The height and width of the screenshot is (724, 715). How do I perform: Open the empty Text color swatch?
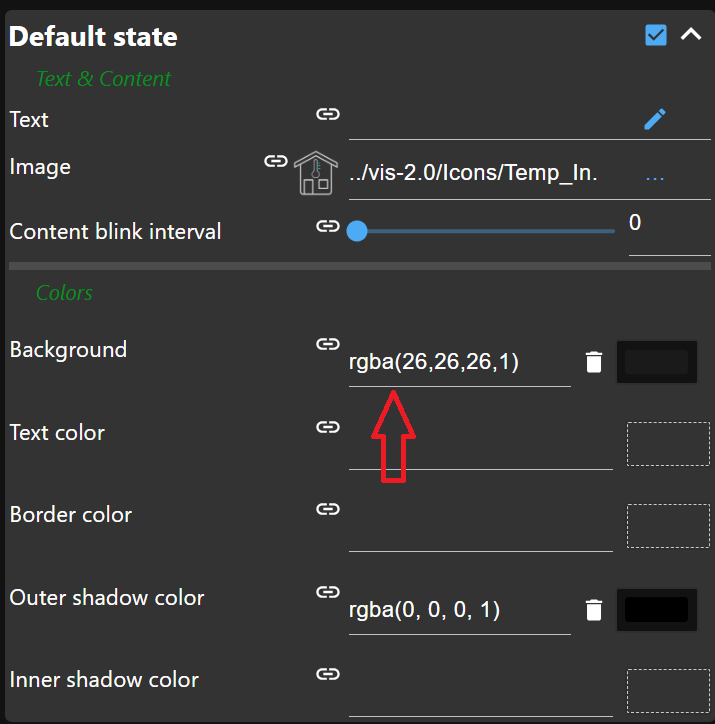coord(668,444)
